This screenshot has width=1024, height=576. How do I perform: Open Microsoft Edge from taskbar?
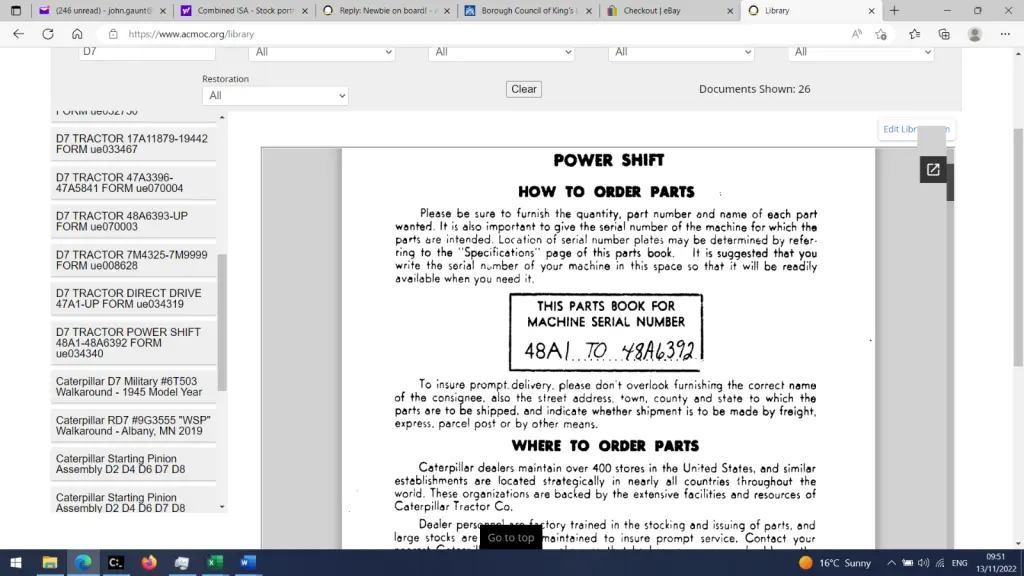pyautogui.click(x=83, y=562)
